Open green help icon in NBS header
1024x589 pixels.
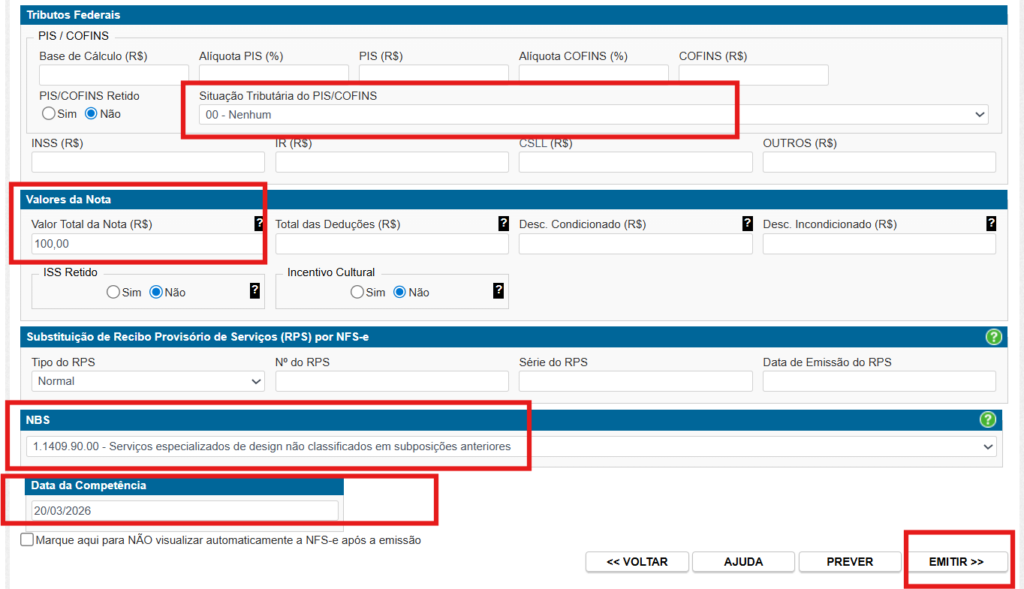[988, 420]
